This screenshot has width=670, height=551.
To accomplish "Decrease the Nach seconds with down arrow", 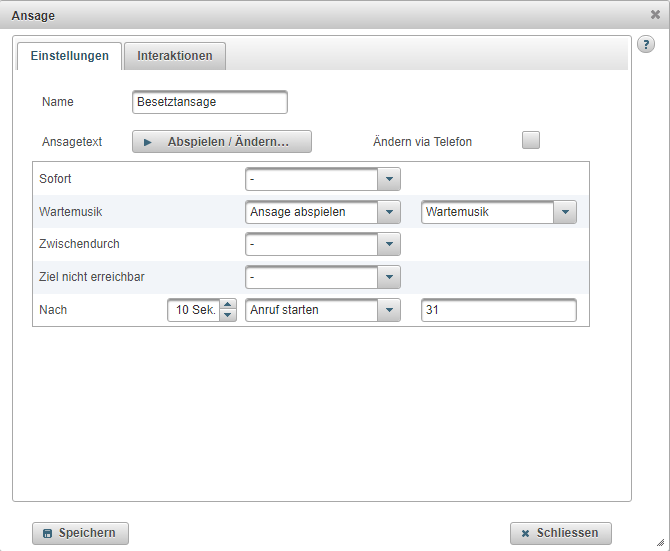I will [228, 315].
